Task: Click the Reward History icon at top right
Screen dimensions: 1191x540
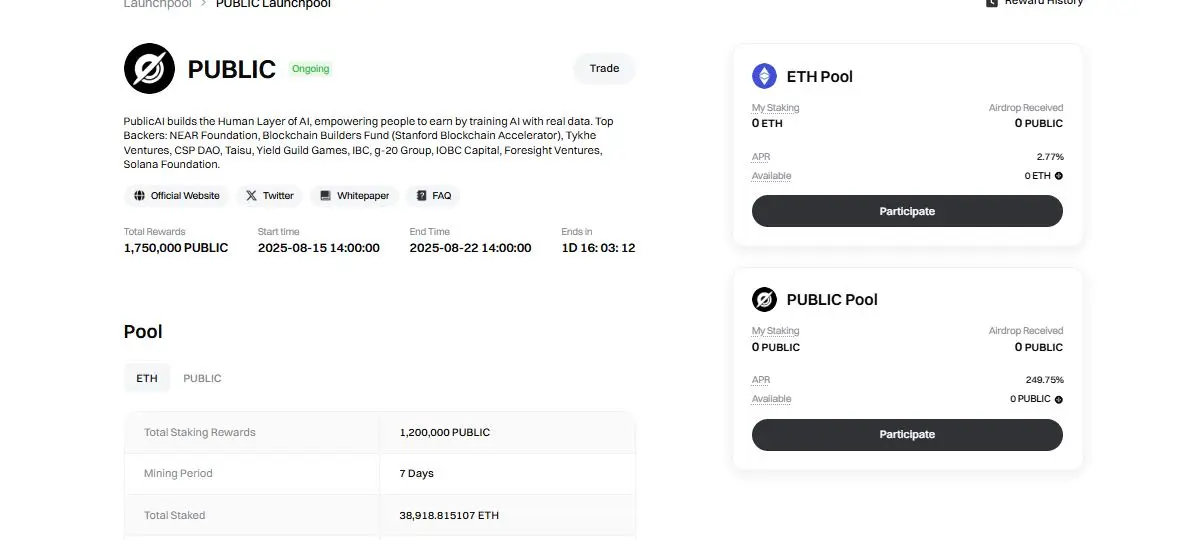Action: [991, 2]
